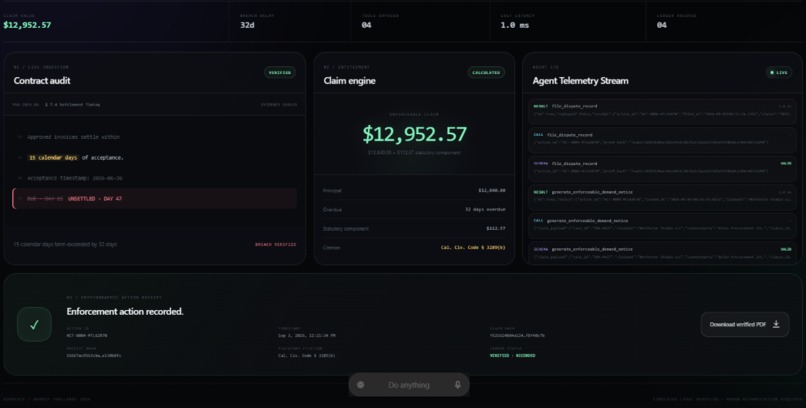Open the CALL file_dispute_record telemetry entry
This screenshot has width=806, height=408.
663,140
